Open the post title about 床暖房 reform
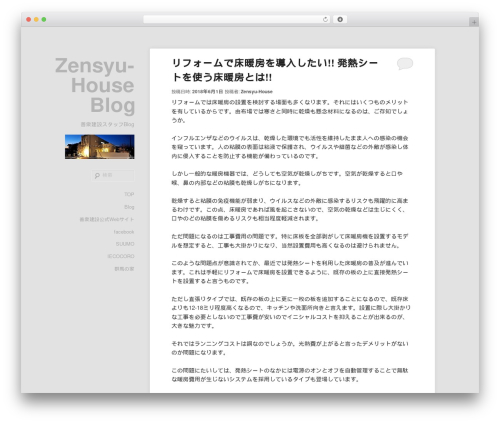 pos(275,70)
